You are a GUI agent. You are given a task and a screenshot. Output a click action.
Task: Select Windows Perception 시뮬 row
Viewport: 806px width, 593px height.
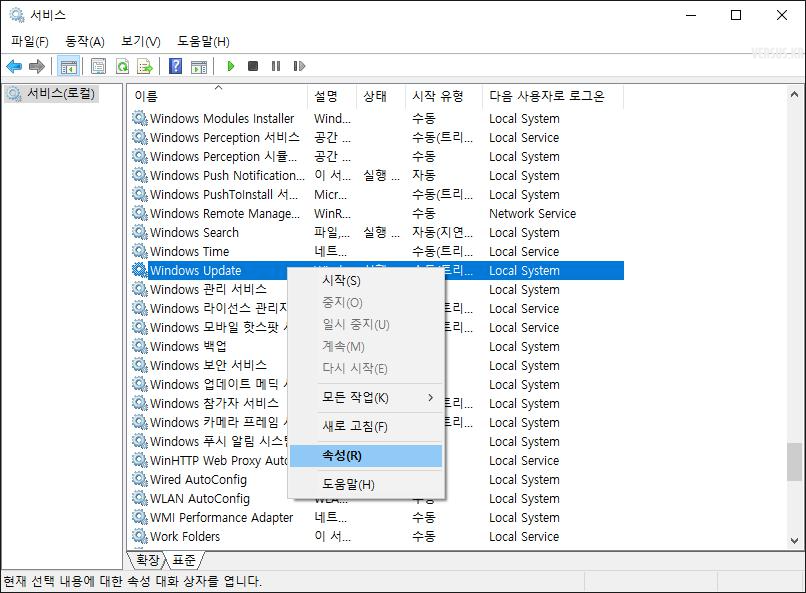click(377, 156)
